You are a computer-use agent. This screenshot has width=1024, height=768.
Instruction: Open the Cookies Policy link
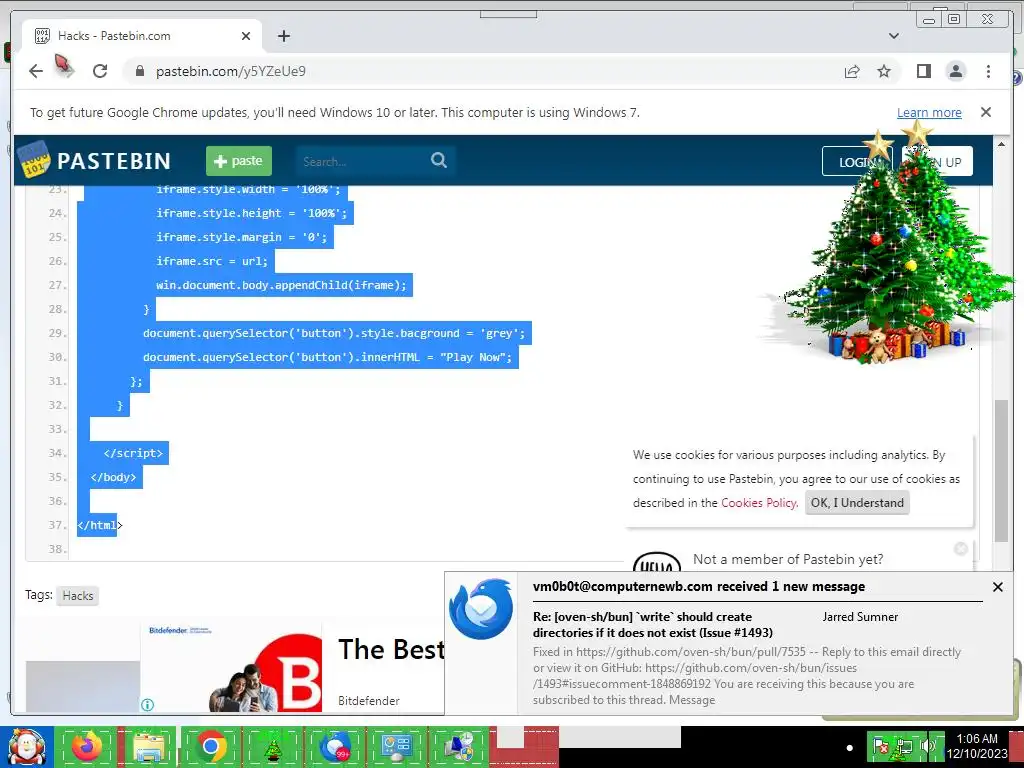pyautogui.click(x=758, y=503)
